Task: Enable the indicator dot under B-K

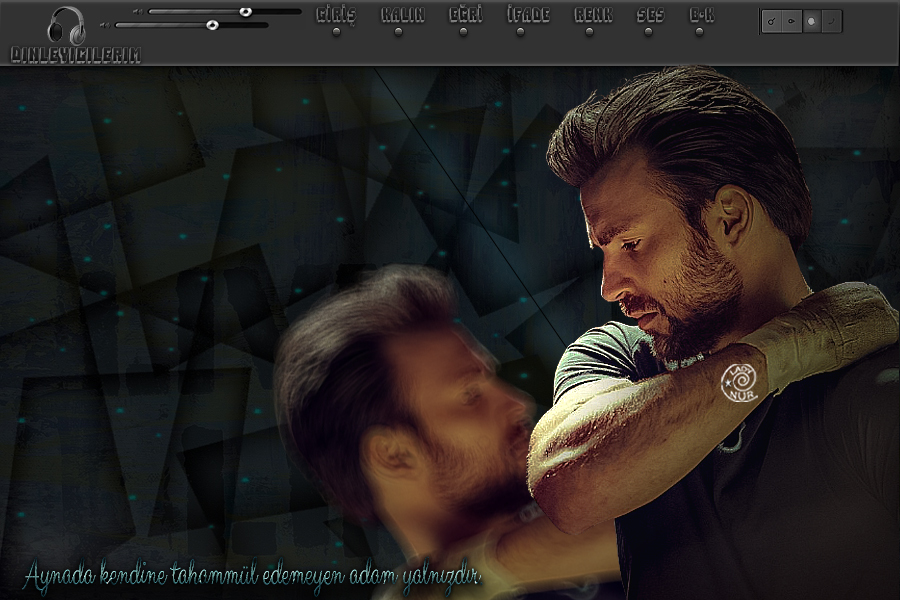Action: pos(700,32)
